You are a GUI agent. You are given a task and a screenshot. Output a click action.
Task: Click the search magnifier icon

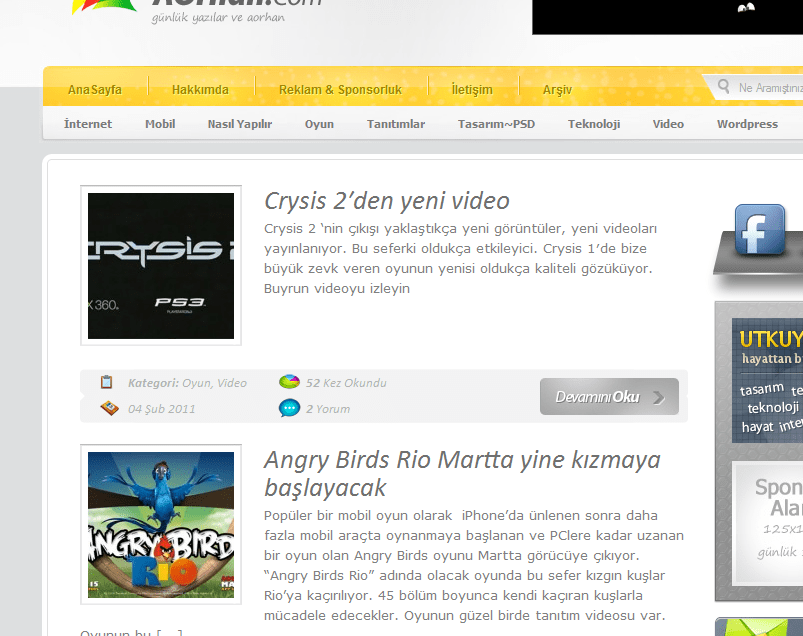click(723, 86)
